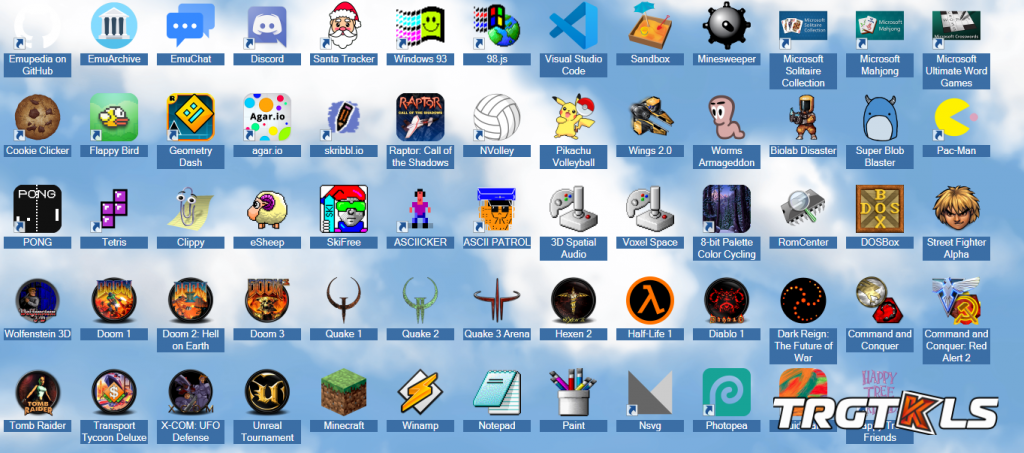
Task: Select the Clippy assistant icon
Action: coord(190,209)
